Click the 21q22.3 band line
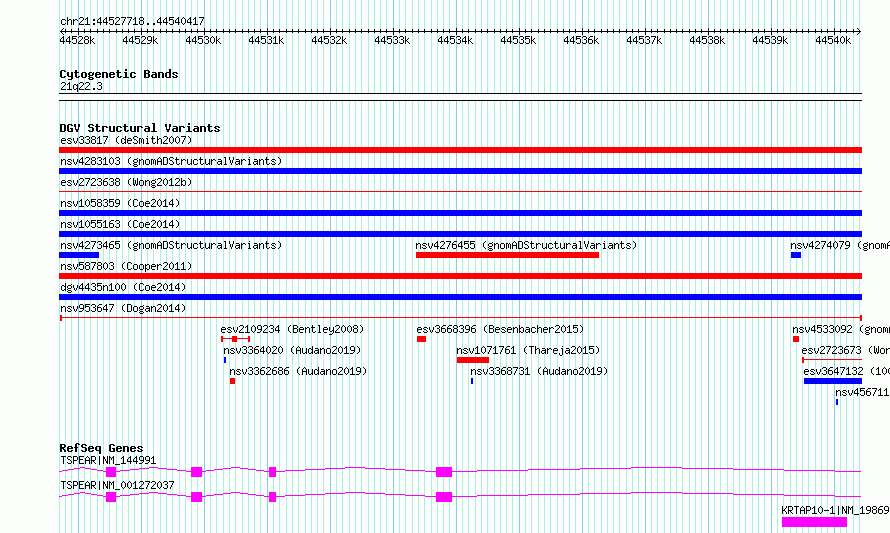The width and height of the screenshot is (890, 533). pos(460,97)
